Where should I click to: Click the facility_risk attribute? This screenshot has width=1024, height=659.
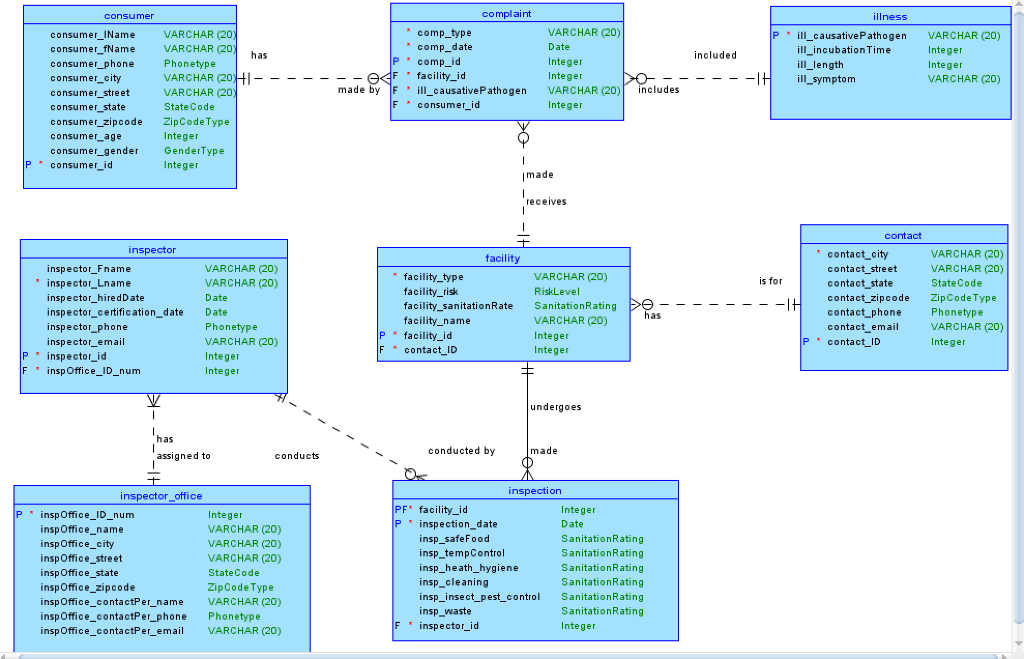(x=431, y=292)
